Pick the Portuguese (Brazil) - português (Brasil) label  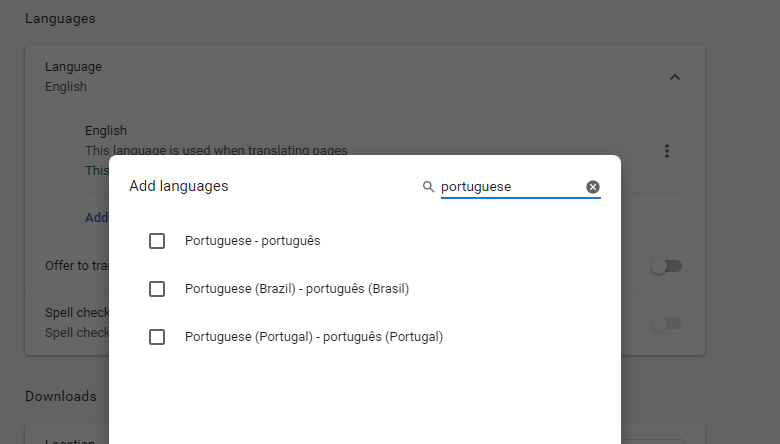297,289
